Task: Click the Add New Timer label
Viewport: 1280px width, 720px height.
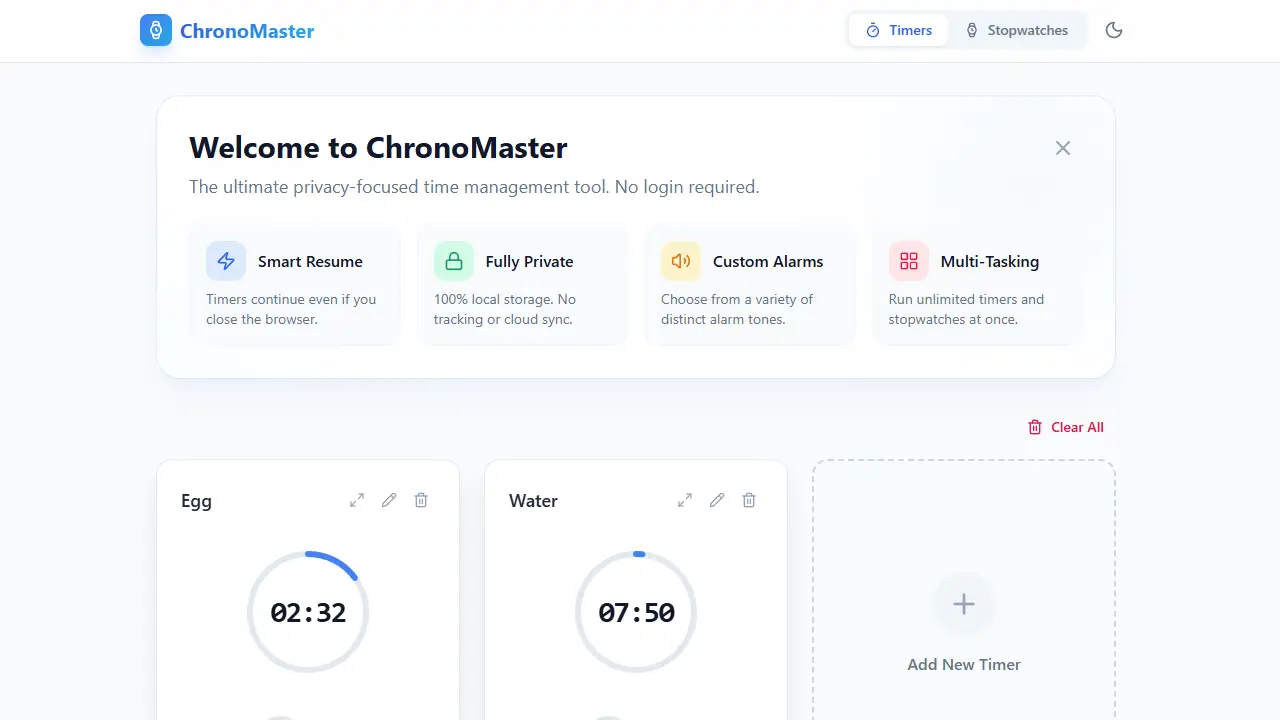Action: pyautogui.click(x=964, y=664)
